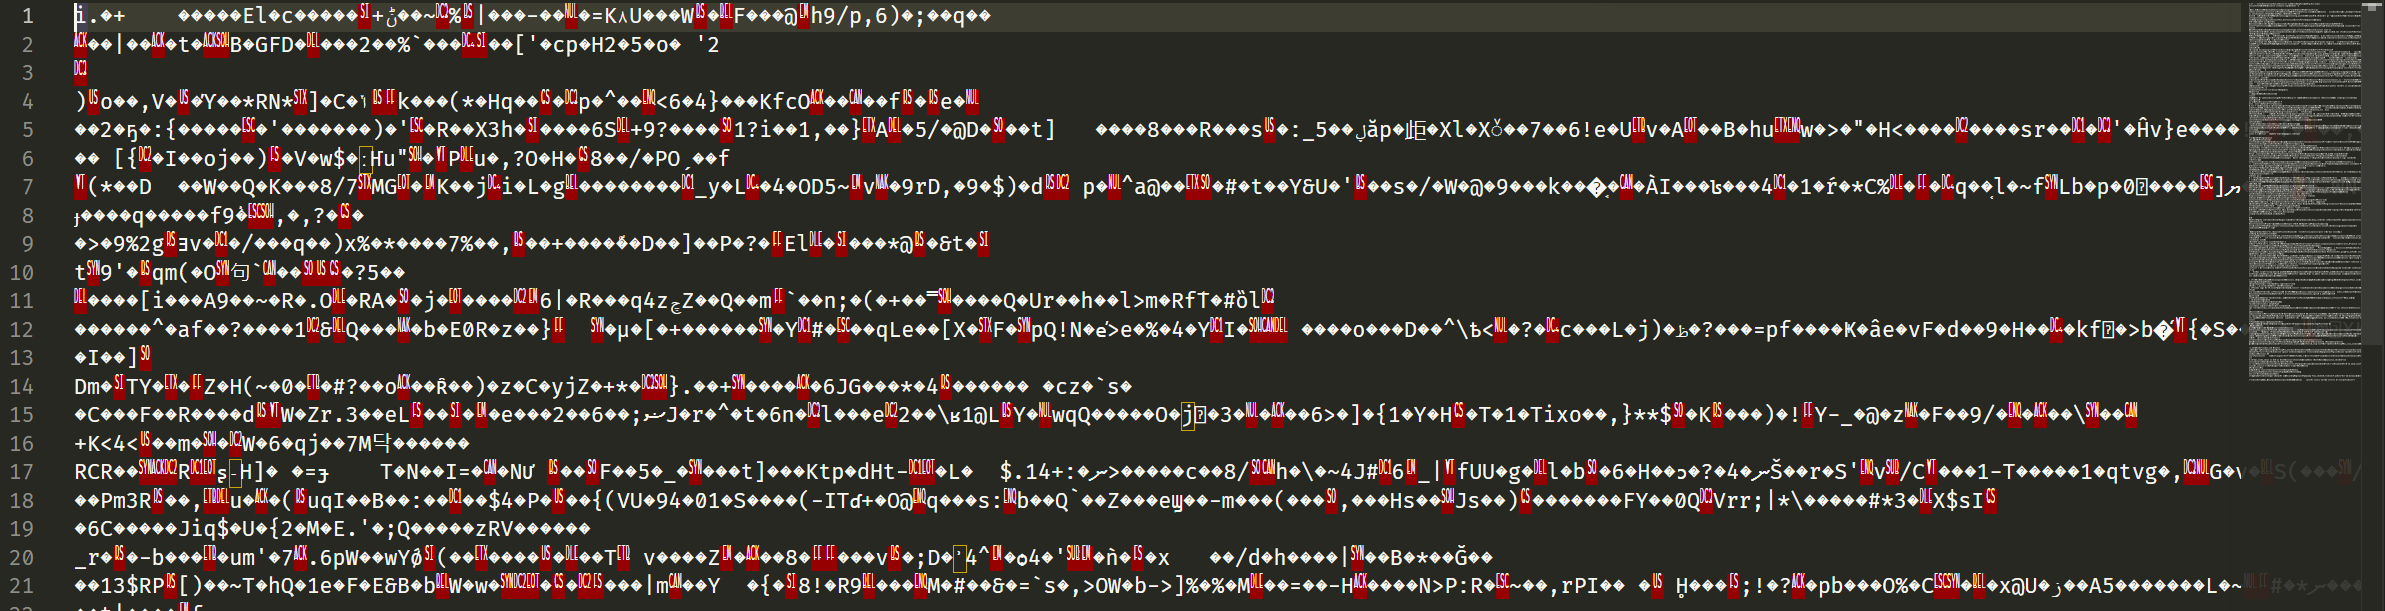Place cursor on "B◆GFD" text in line 2

coord(262,45)
